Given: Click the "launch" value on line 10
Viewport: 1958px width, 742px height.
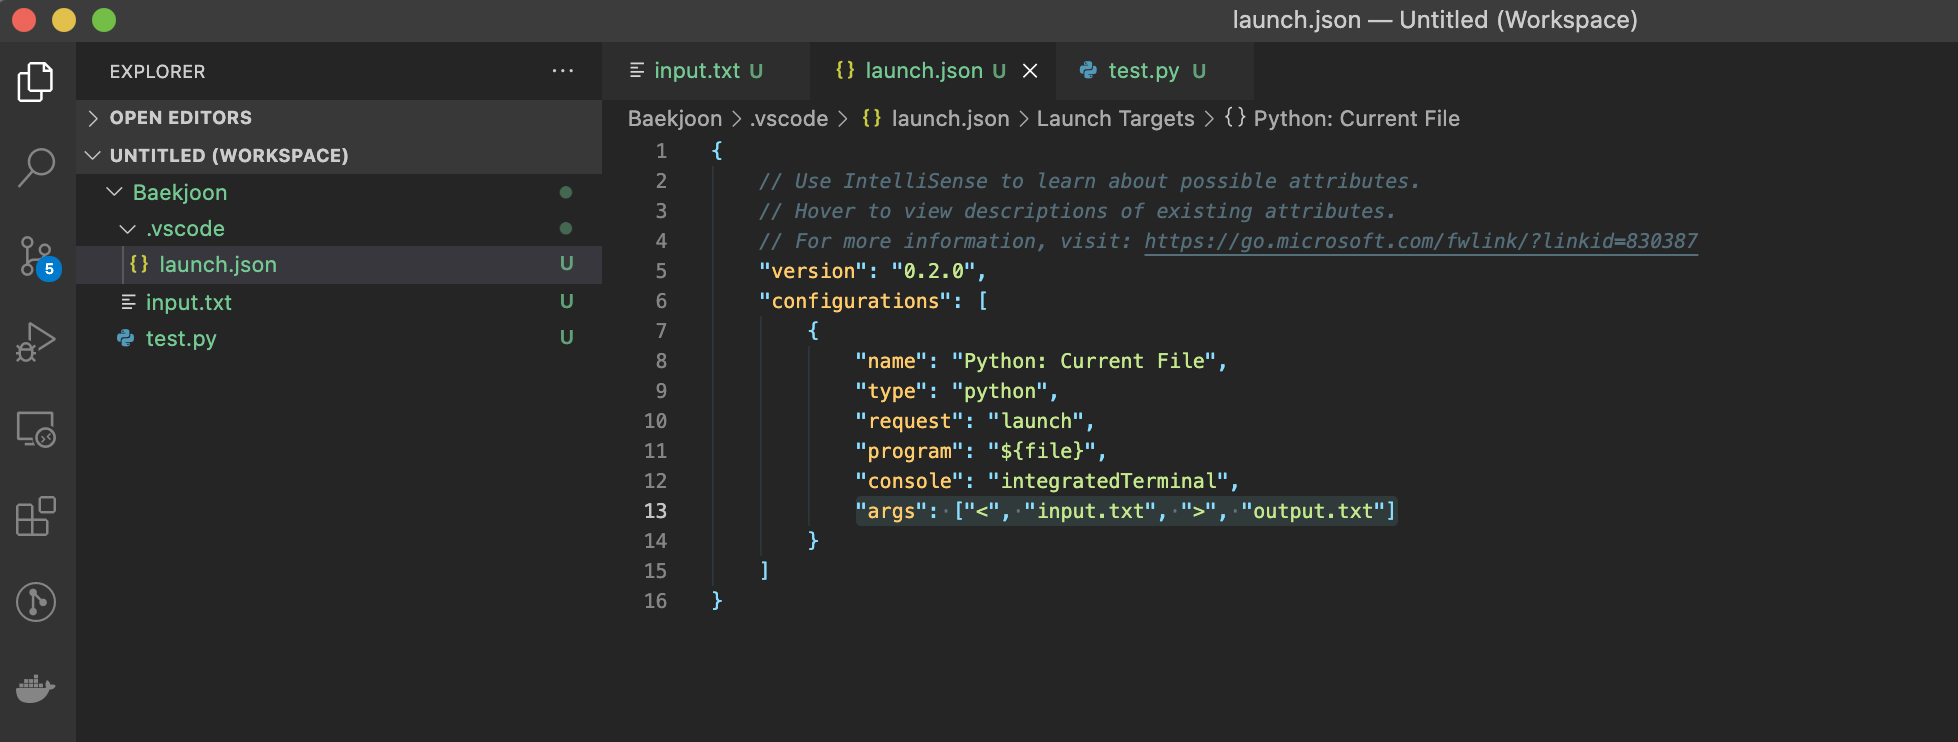Looking at the screenshot, I should [1035, 421].
